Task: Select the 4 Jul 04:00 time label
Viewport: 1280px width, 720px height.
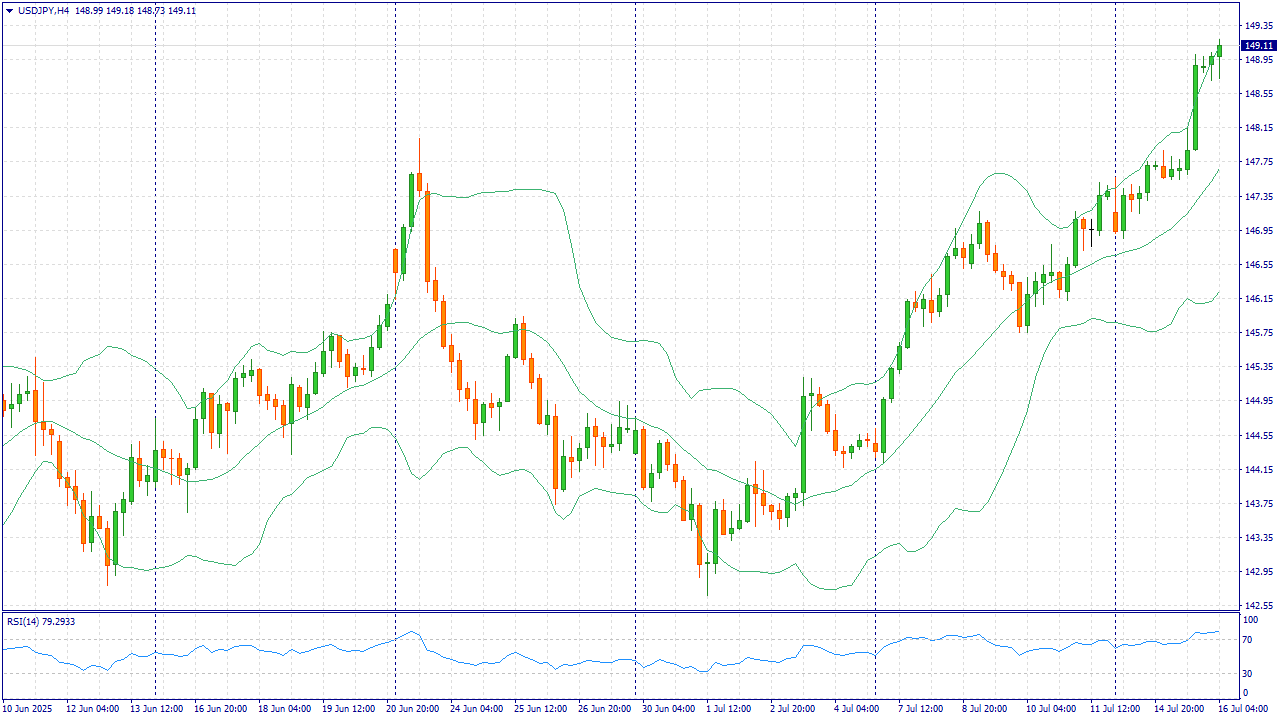Action: pos(855,708)
